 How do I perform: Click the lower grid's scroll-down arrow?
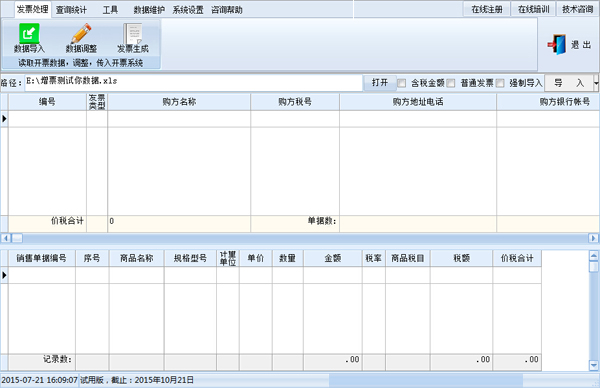(x=593, y=365)
